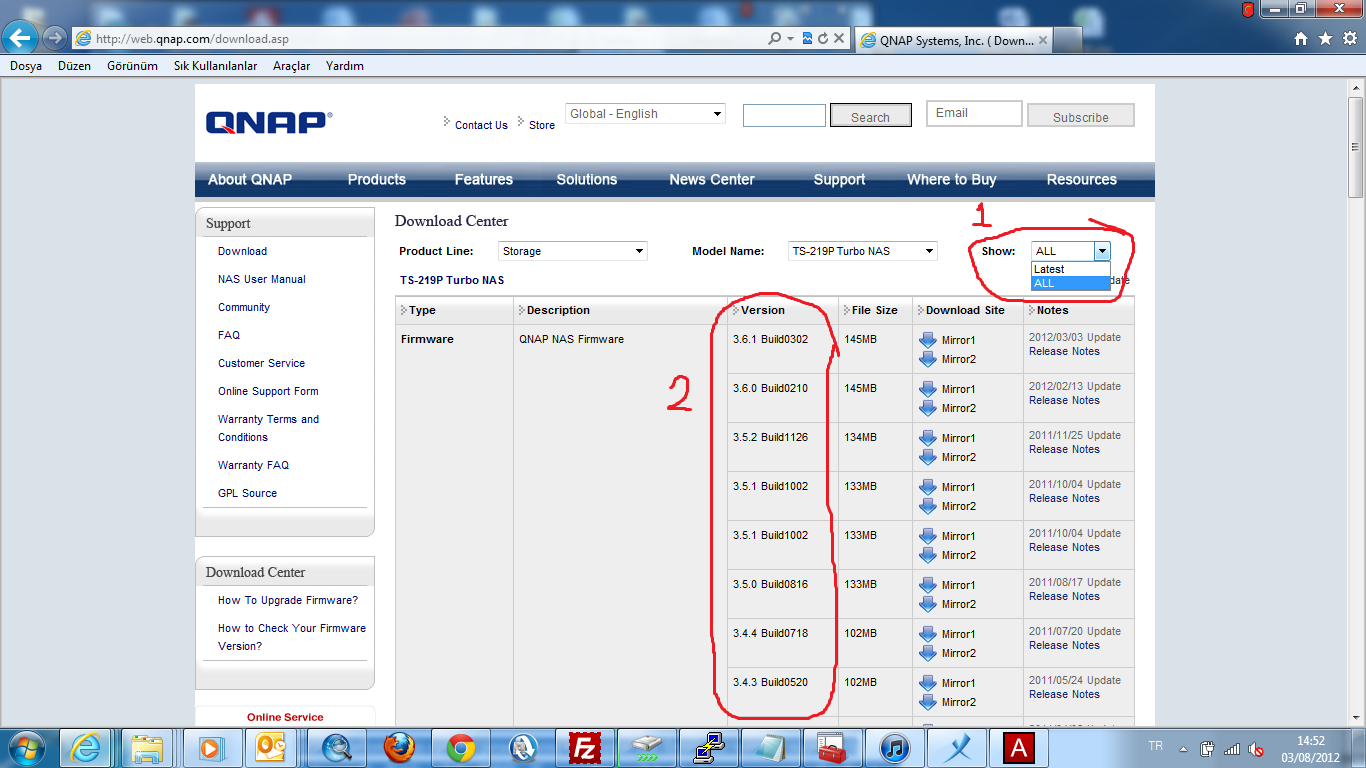This screenshot has height=768, width=1366.
Task: Open the Contact Us link
Action: [481, 125]
